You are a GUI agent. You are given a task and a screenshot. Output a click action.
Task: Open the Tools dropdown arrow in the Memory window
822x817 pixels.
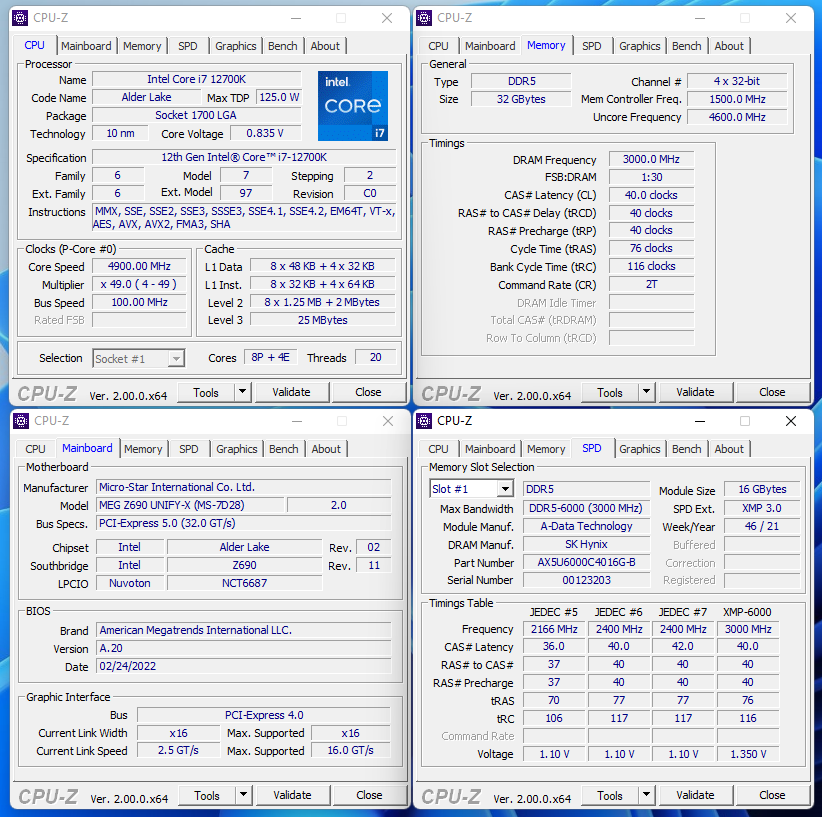pyautogui.click(x=646, y=392)
